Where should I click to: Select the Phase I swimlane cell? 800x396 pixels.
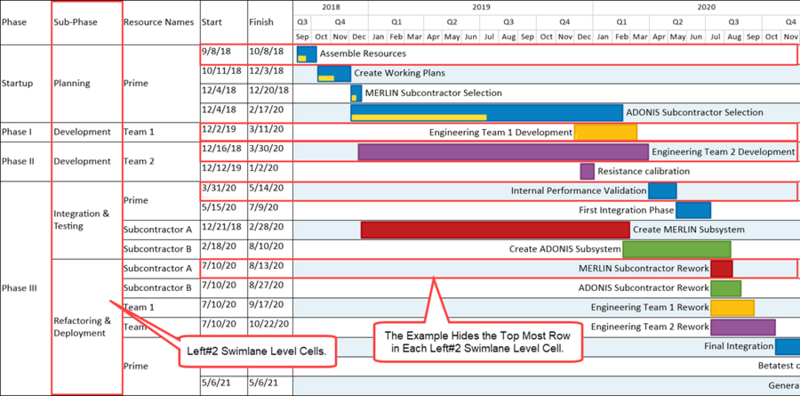(x=25, y=132)
